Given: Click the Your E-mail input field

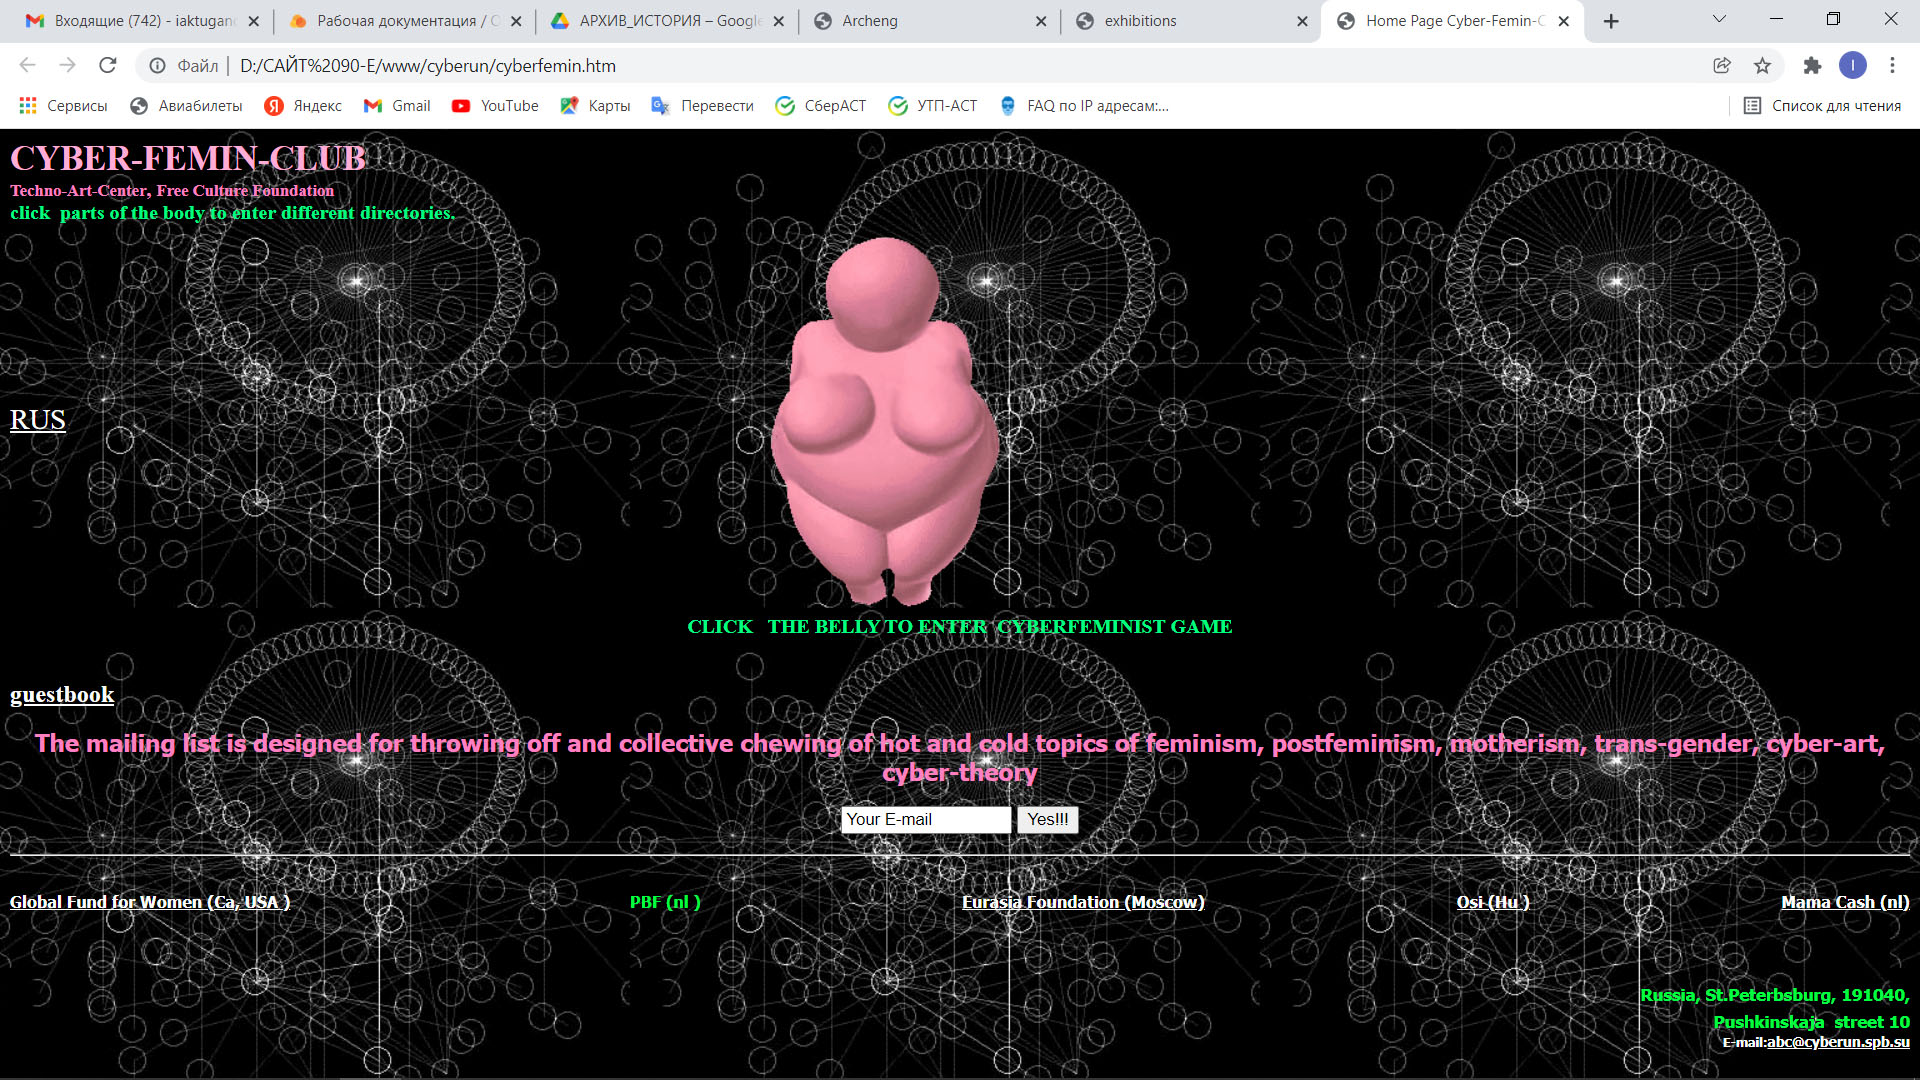Looking at the screenshot, I should [925, 820].
